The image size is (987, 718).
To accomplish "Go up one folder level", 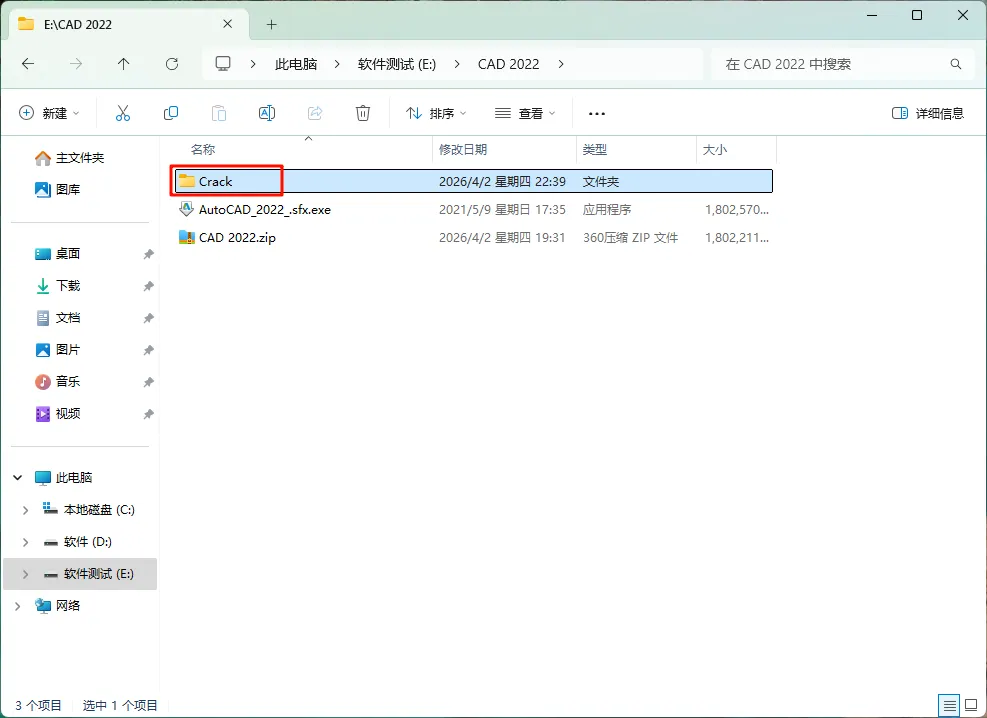I will point(123,64).
